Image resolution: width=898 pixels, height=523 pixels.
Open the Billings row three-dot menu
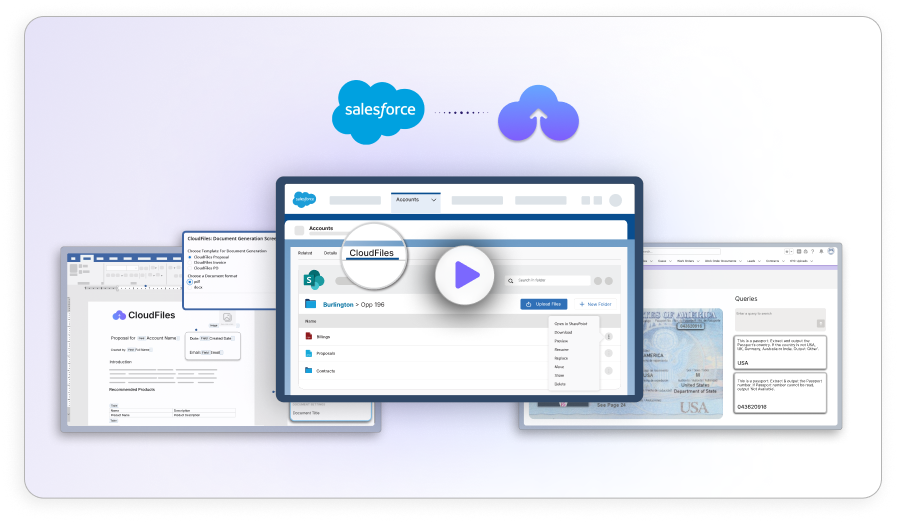pos(609,337)
